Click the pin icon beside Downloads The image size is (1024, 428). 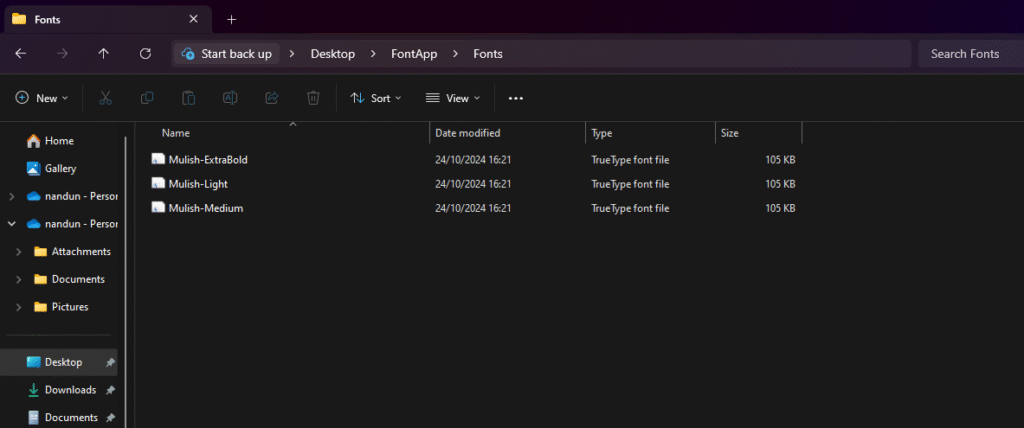point(110,390)
